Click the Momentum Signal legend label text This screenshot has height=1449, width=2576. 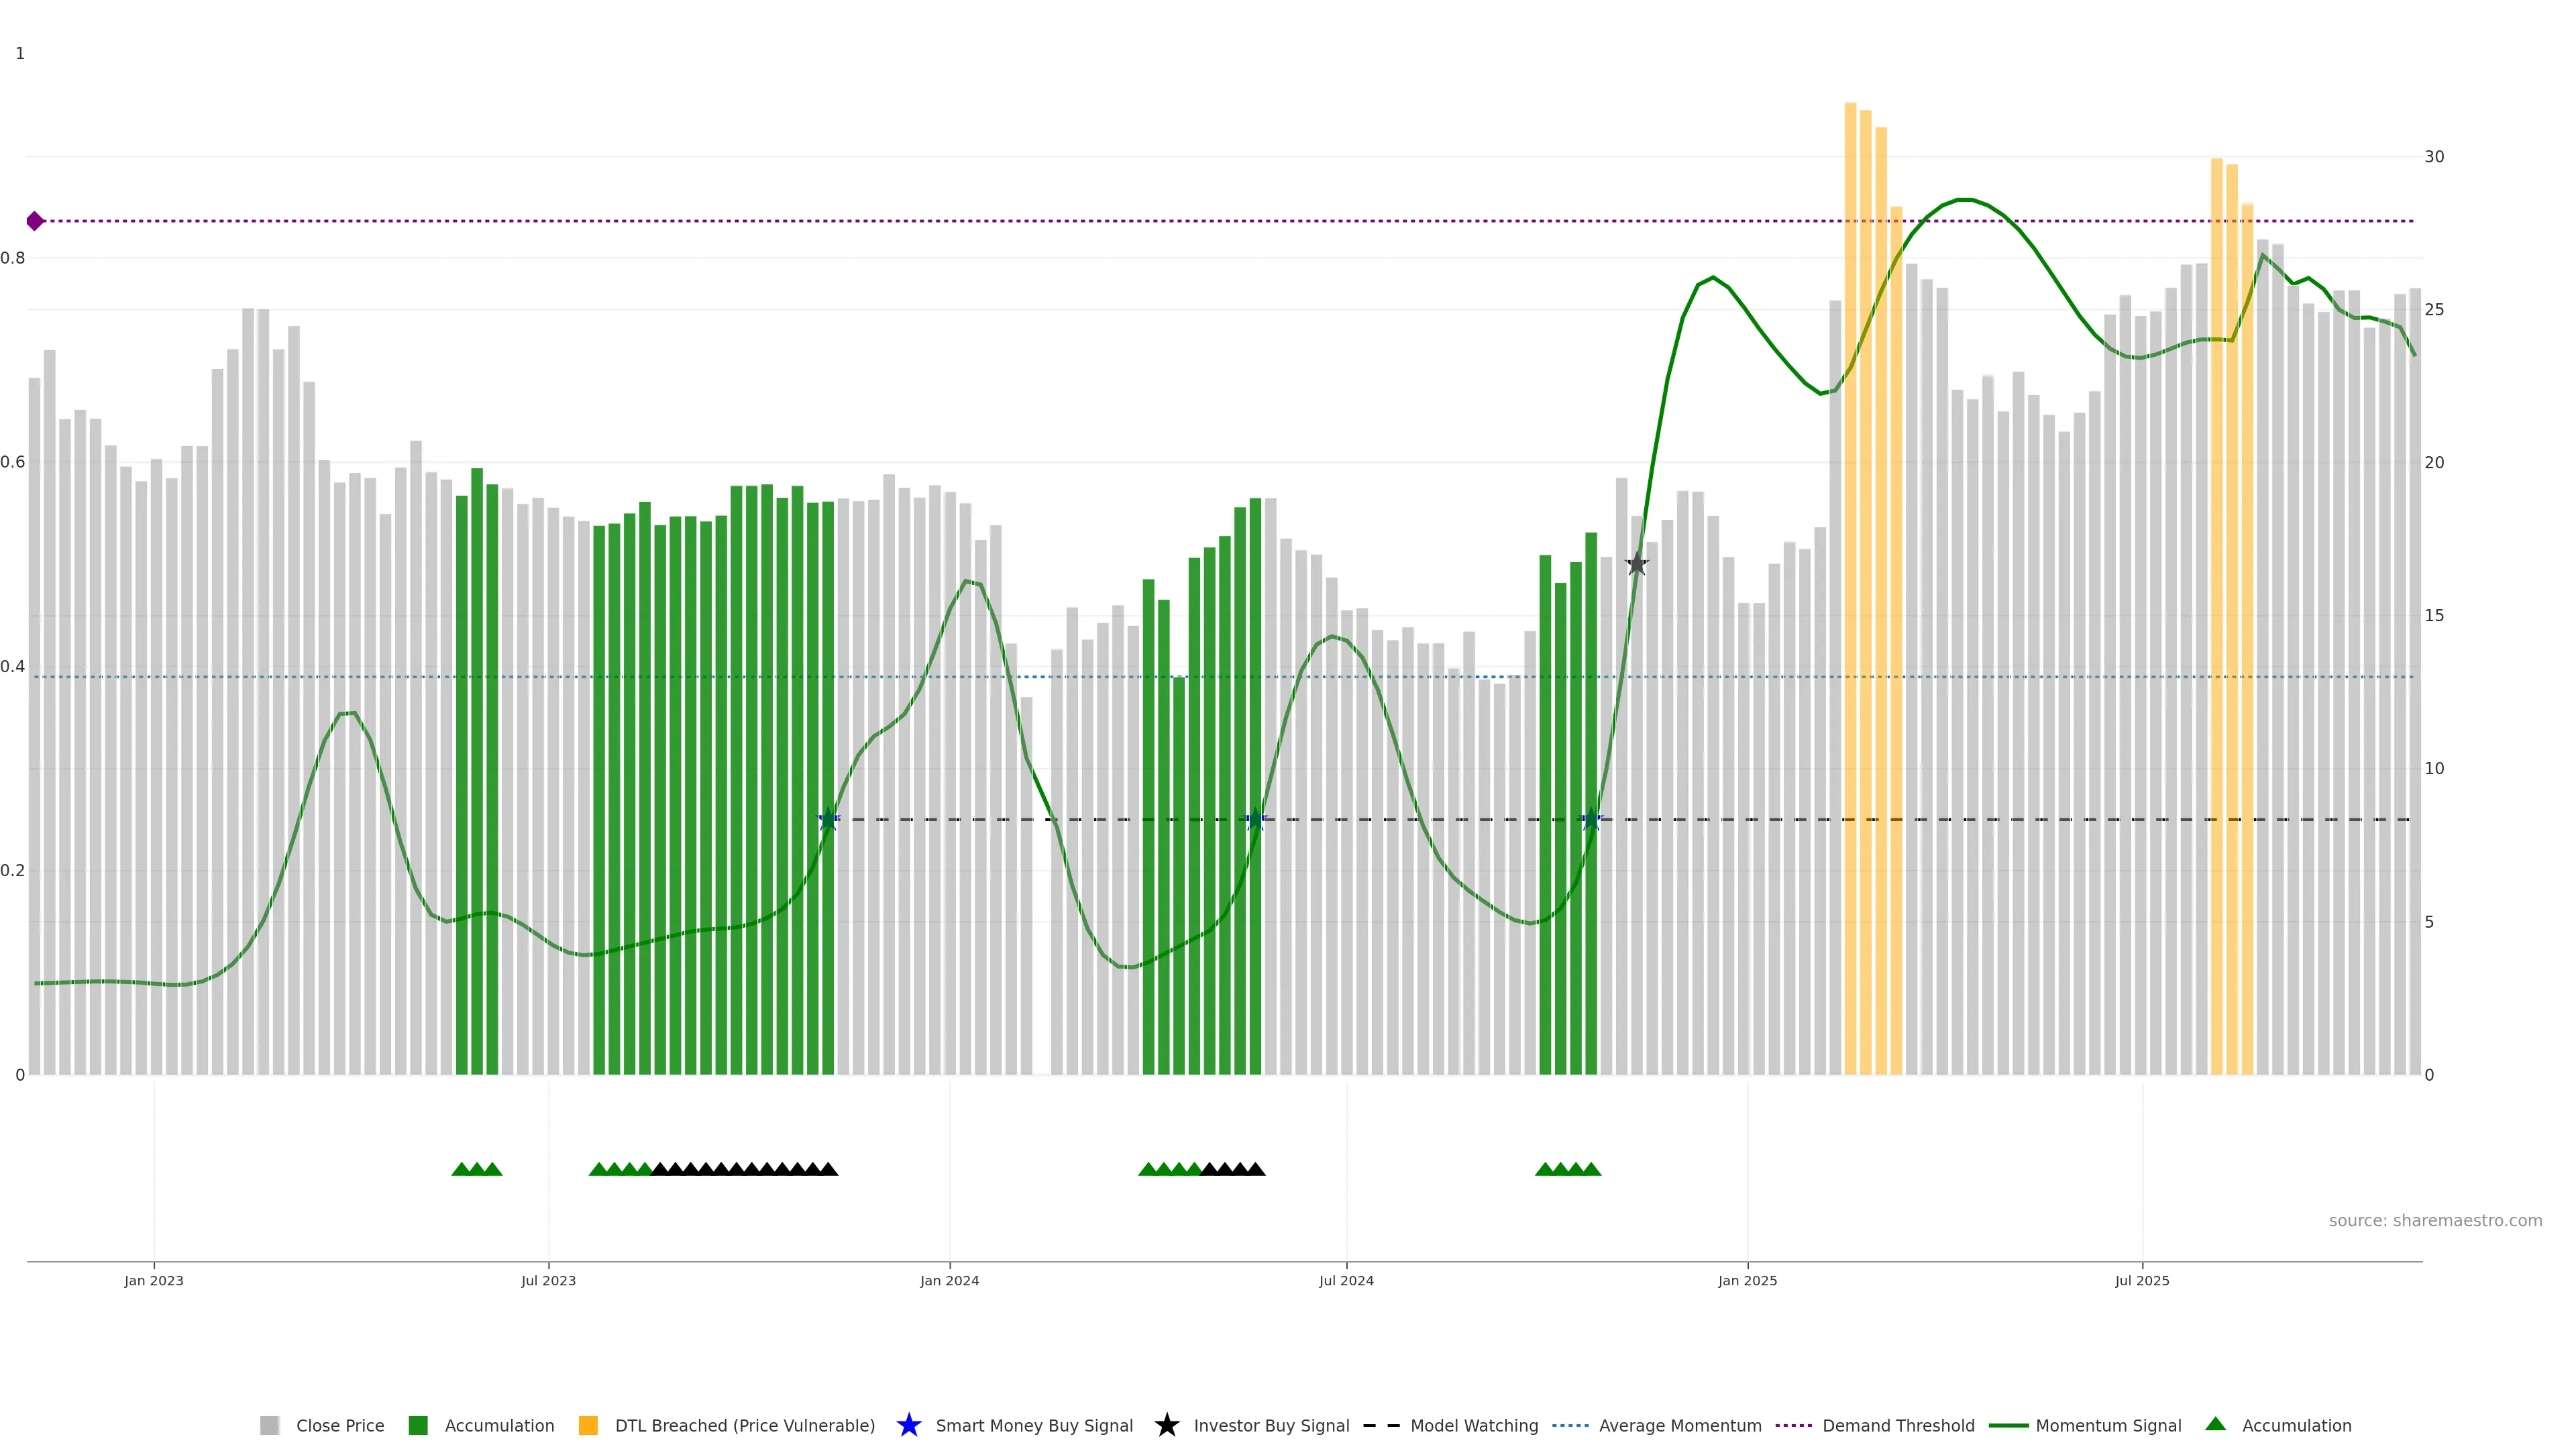[x=2108, y=1425]
